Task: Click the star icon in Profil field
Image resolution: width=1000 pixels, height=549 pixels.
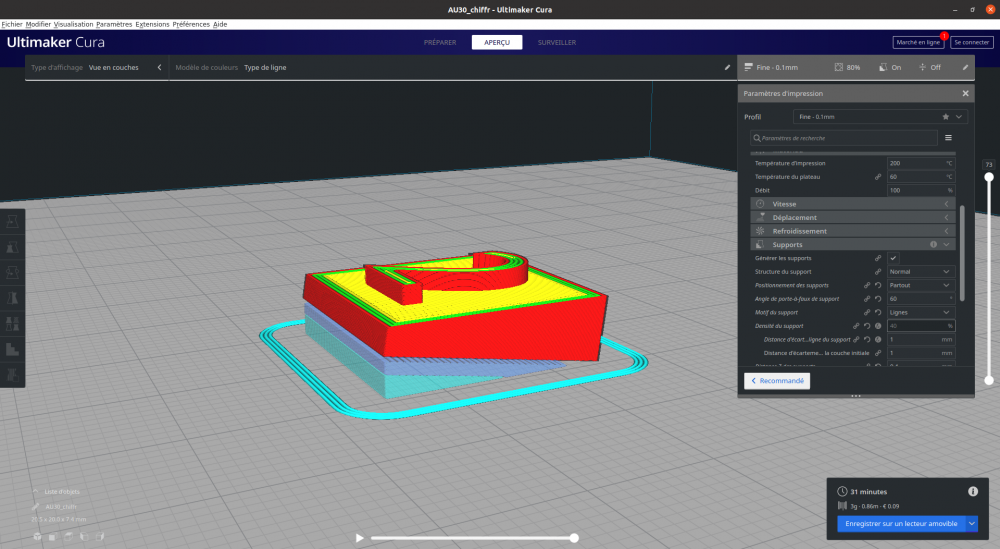Action: point(945,117)
